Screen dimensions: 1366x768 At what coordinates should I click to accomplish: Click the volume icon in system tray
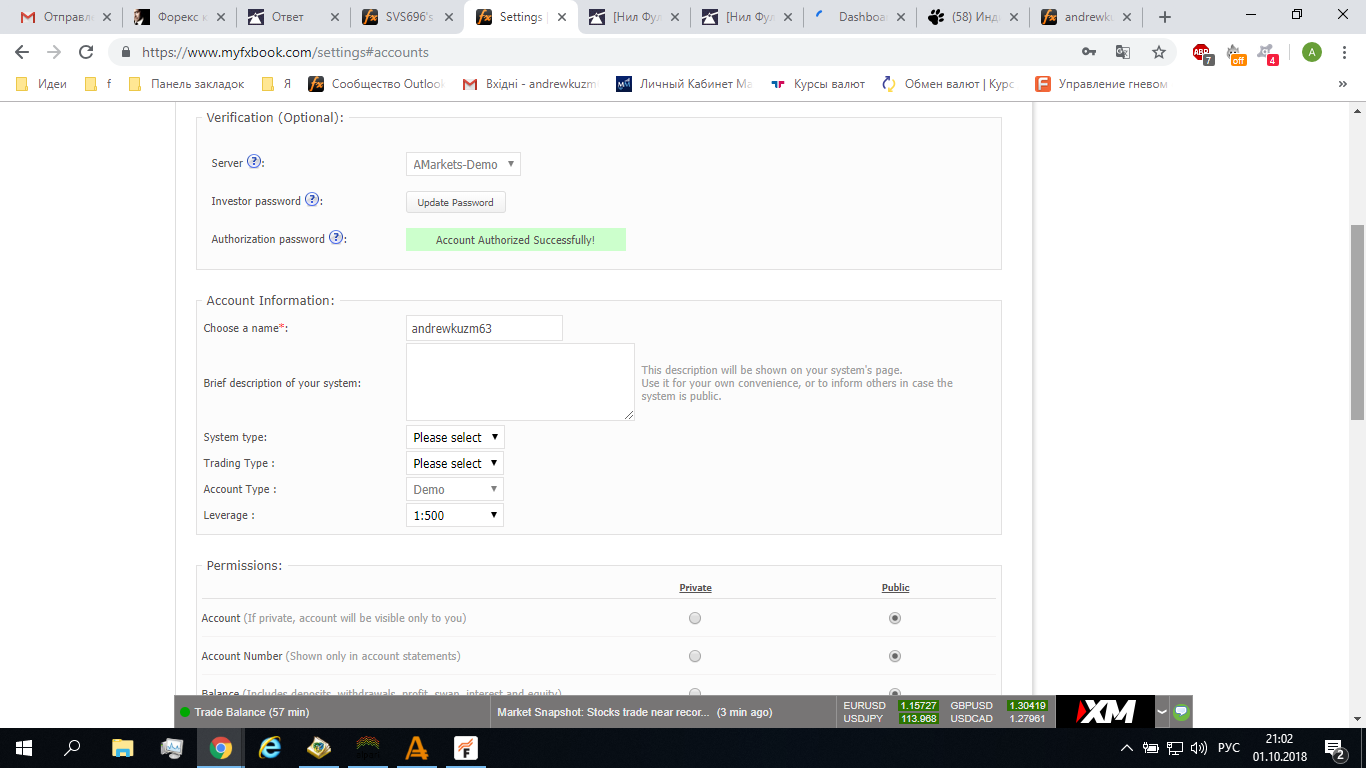[1199, 748]
